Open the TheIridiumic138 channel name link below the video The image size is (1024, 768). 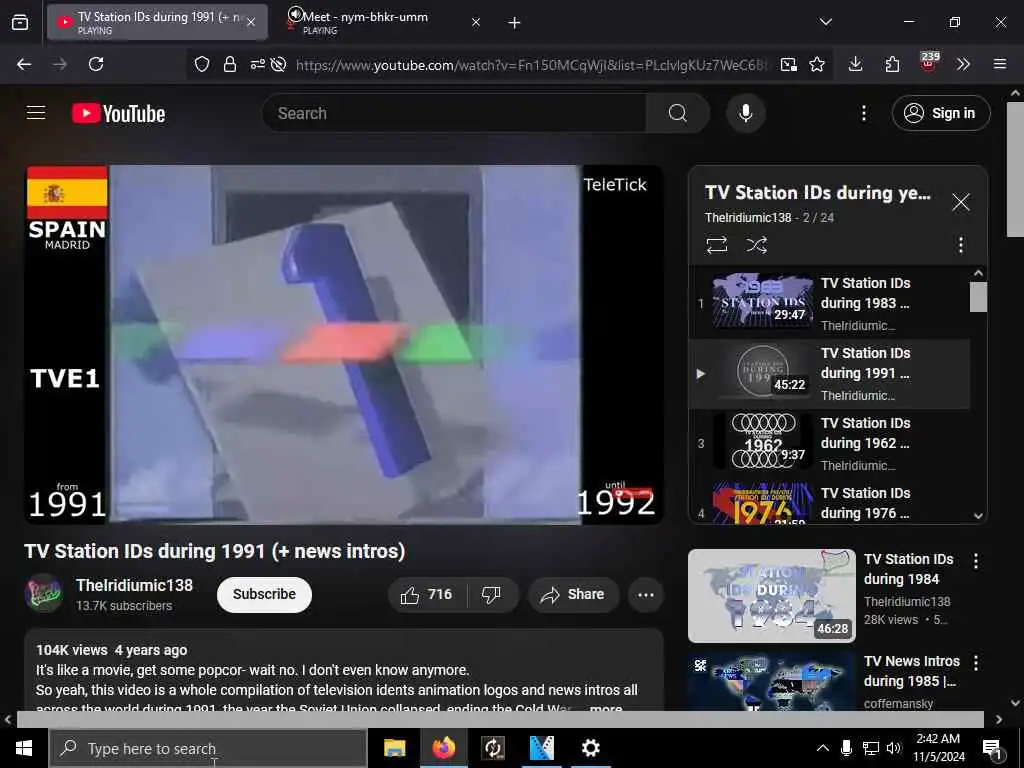[135, 585]
